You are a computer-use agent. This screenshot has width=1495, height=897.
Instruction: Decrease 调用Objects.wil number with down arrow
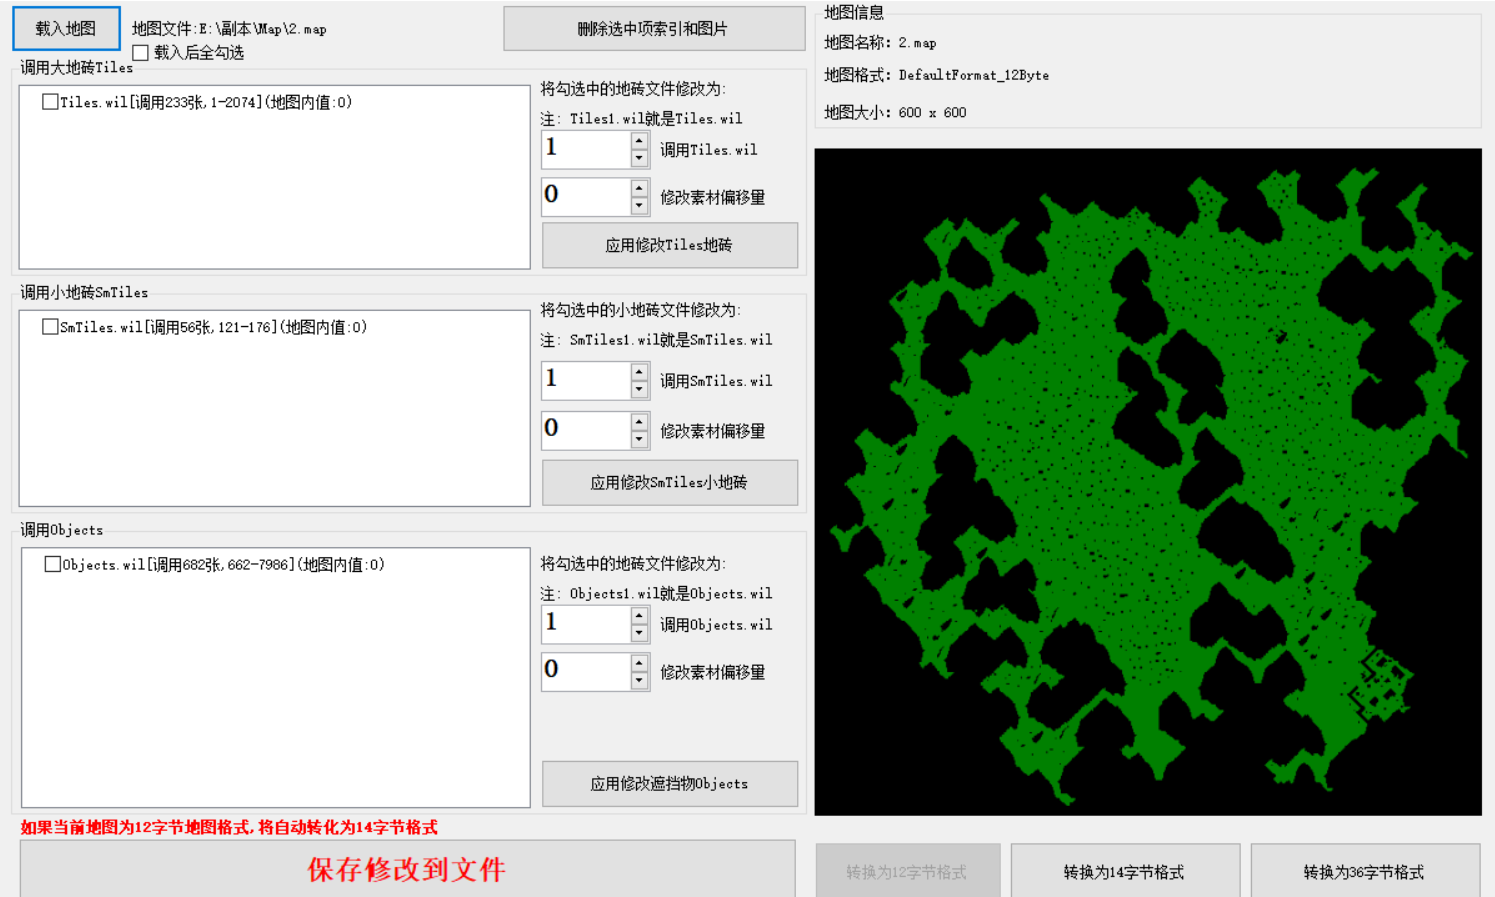coord(639,633)
